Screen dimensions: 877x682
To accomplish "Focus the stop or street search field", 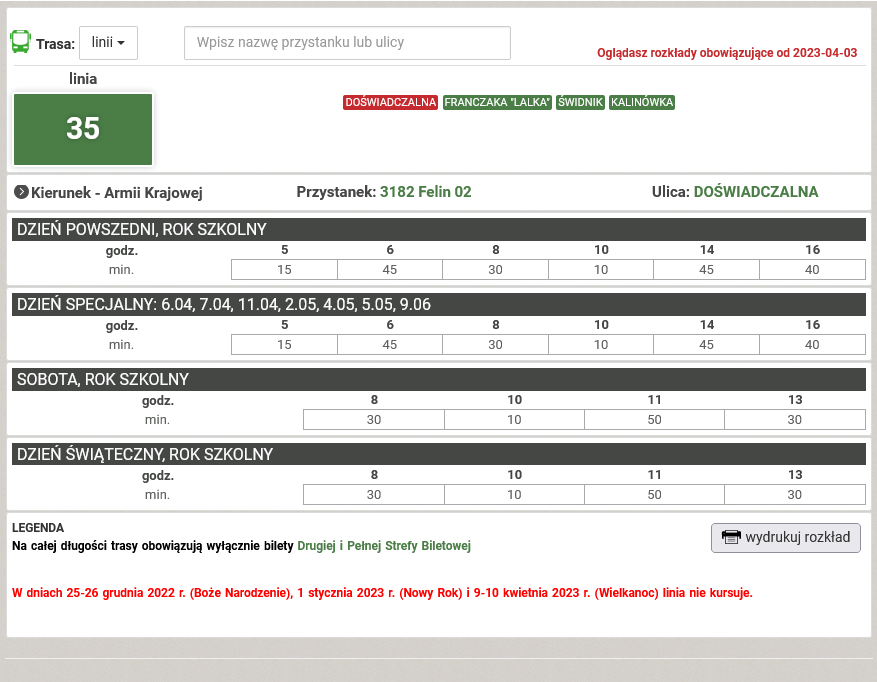I will pyautogui.click(x=347, y=43).
